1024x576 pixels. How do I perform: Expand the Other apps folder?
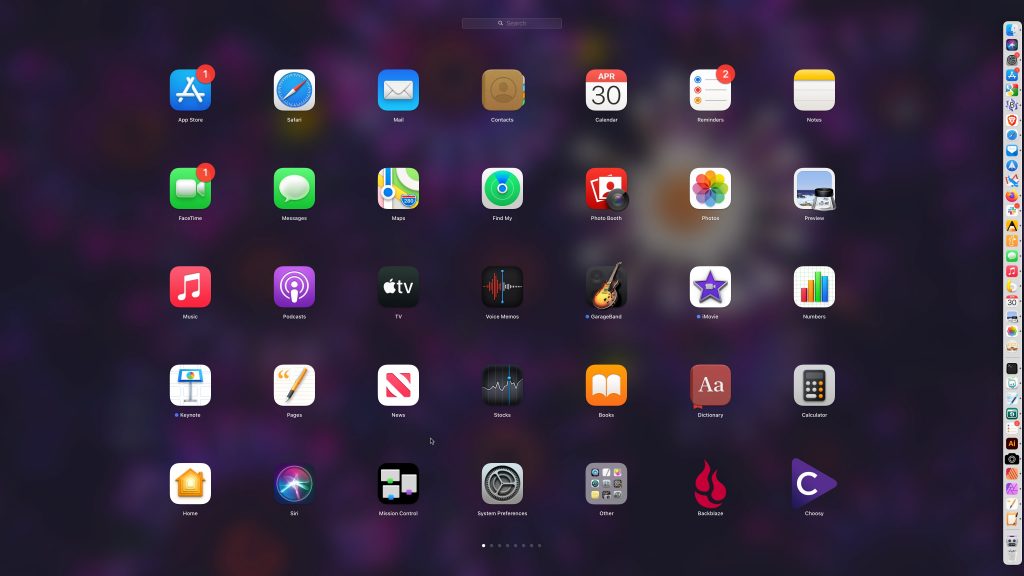[606, 484]
